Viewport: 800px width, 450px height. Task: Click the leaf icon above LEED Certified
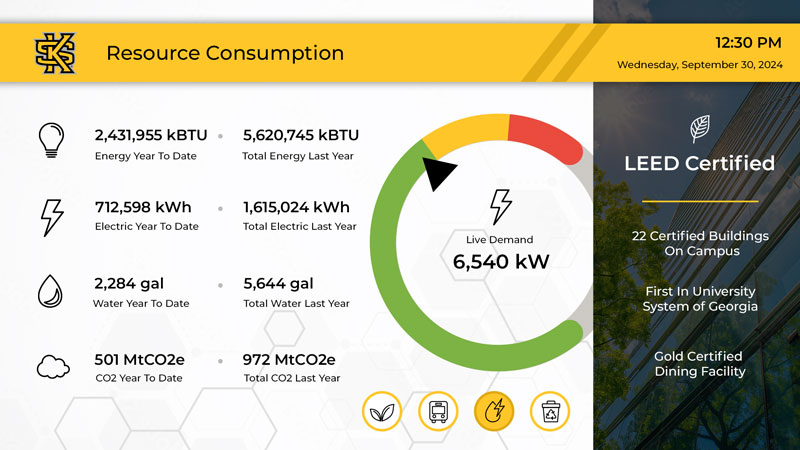tap(700, 129)
